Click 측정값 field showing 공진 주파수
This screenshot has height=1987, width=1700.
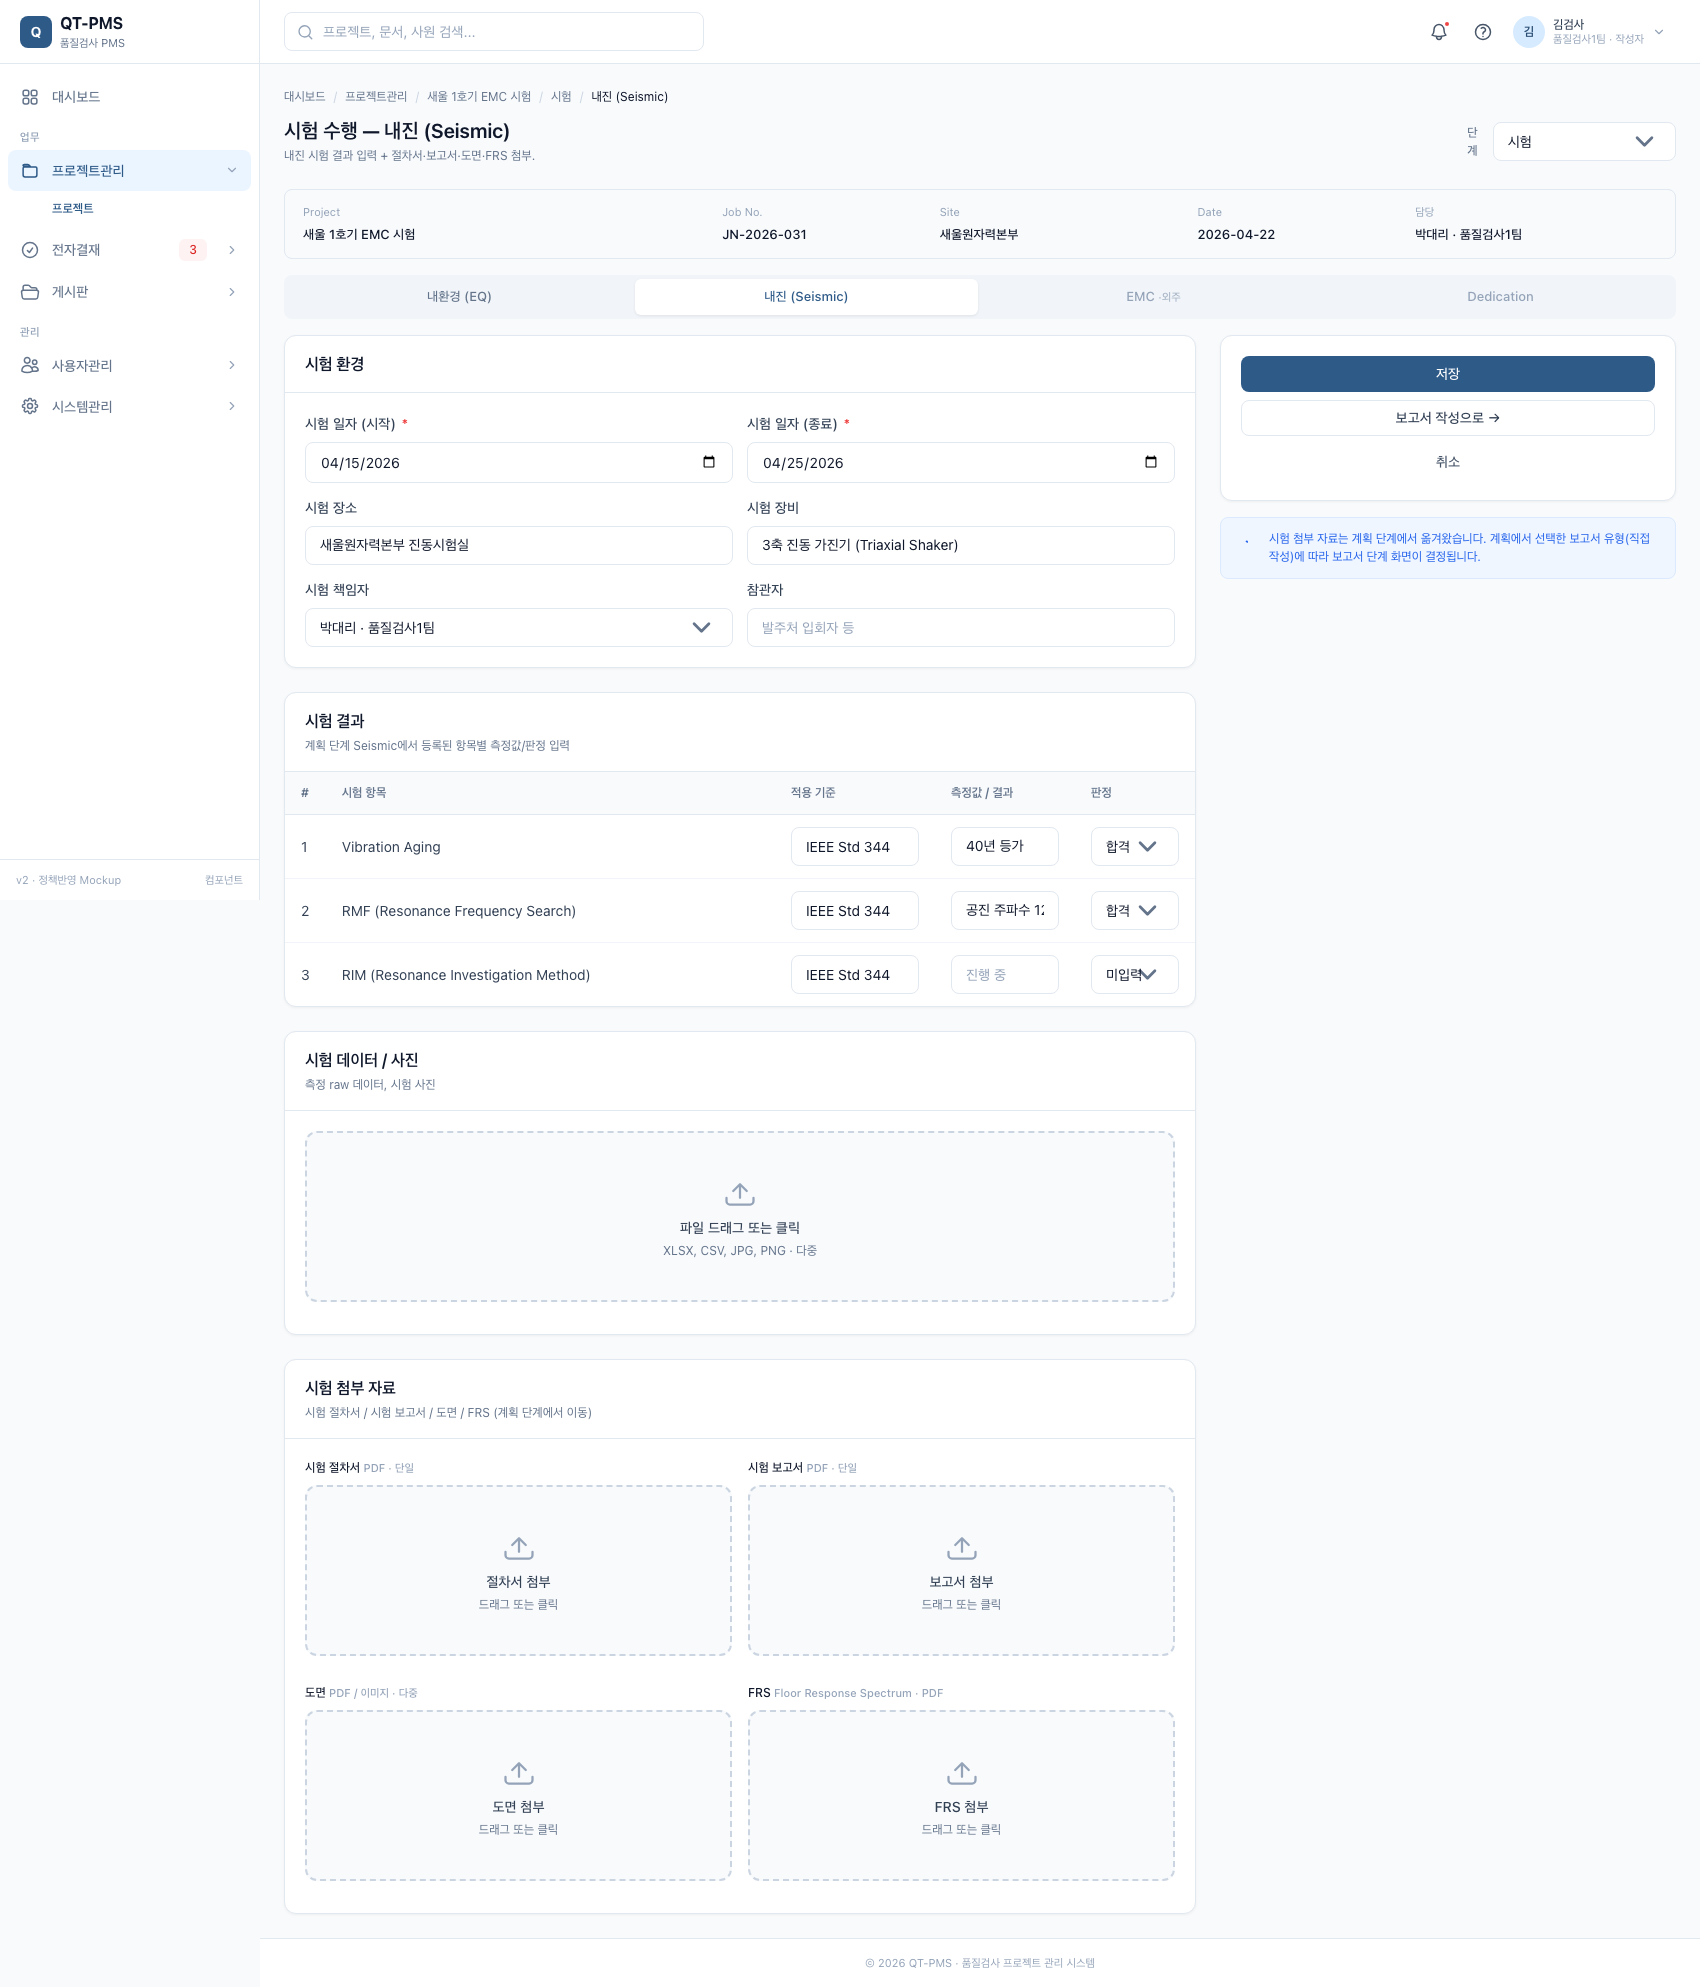1004,911
